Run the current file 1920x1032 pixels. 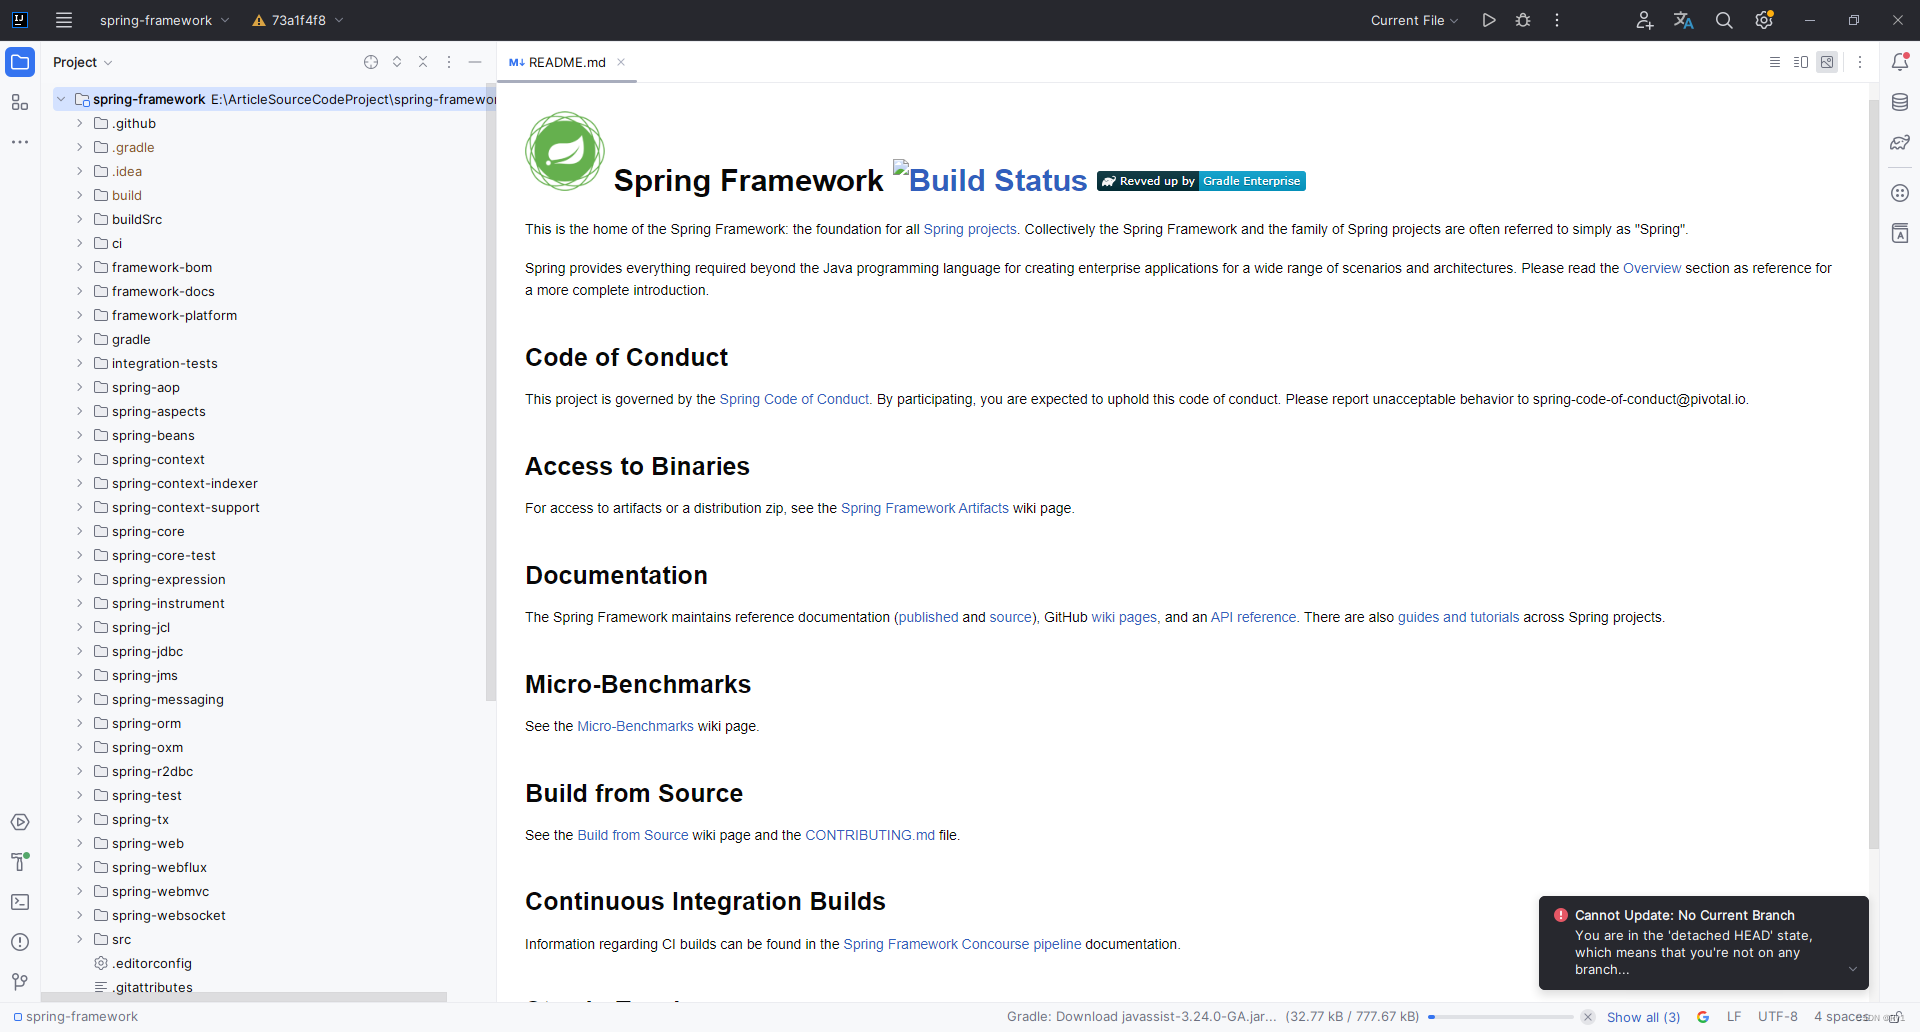[1489, 20]
